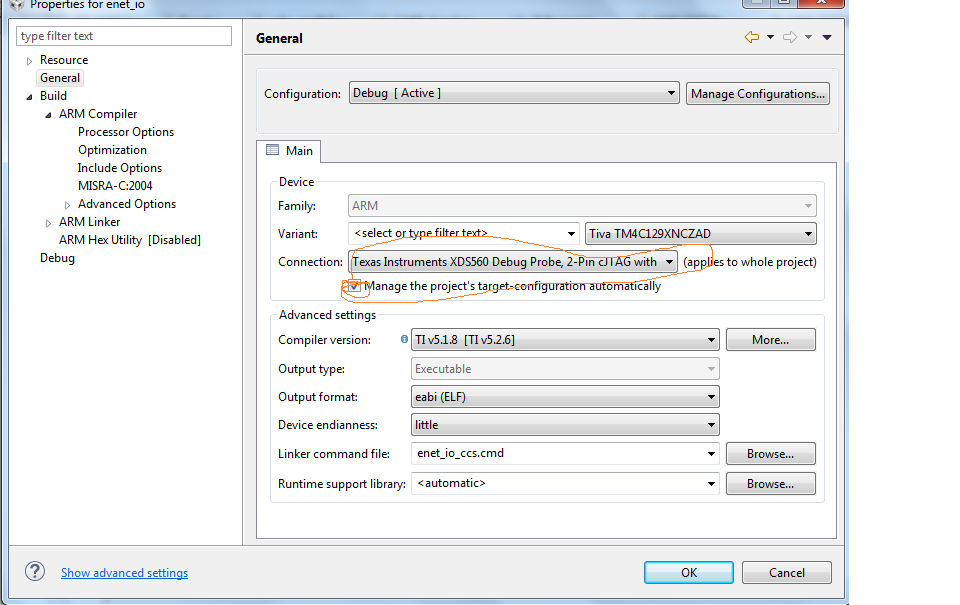Screen dimensions: 960x605
Task: Expand the Advanced Options tree node
Action: pos(67,205)
